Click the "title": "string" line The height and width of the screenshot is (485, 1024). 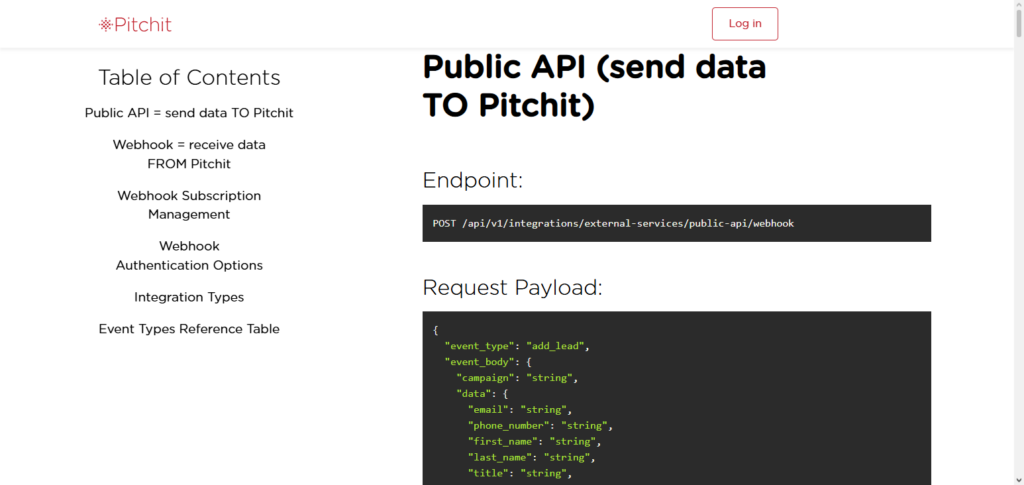point(520,473)
